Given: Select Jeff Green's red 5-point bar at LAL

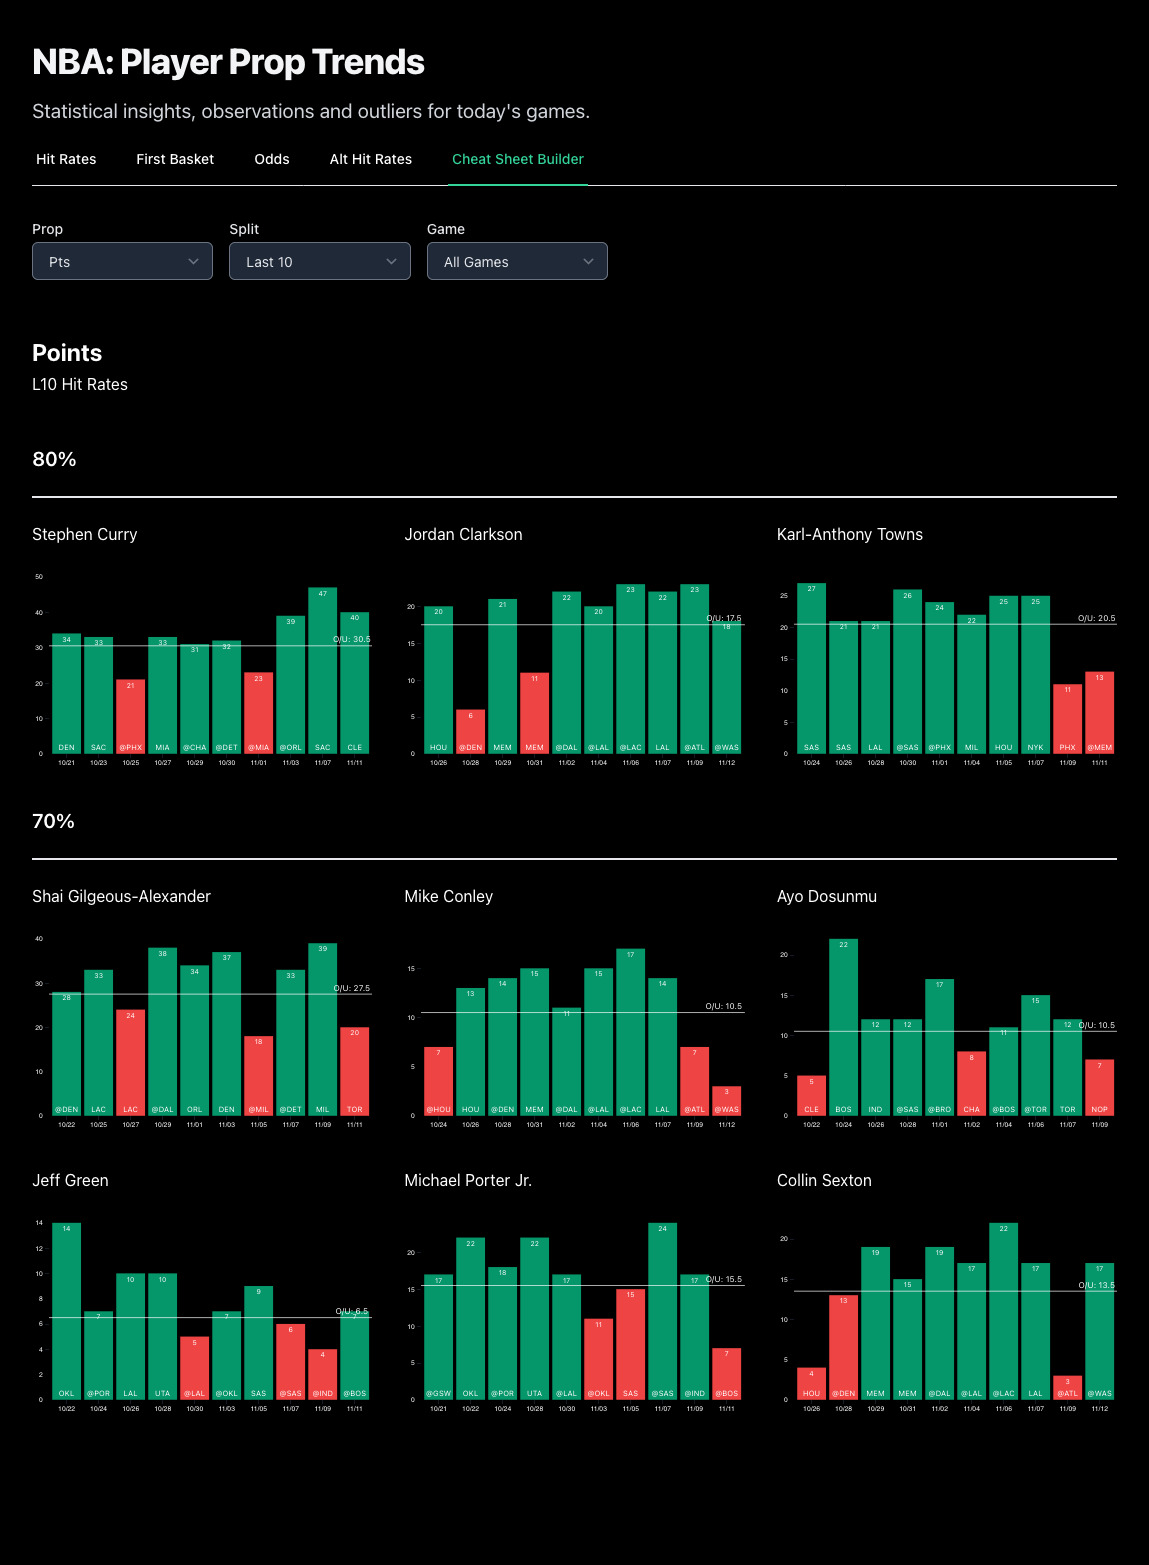Looking at the screenshot, I should click(195, 1368).
